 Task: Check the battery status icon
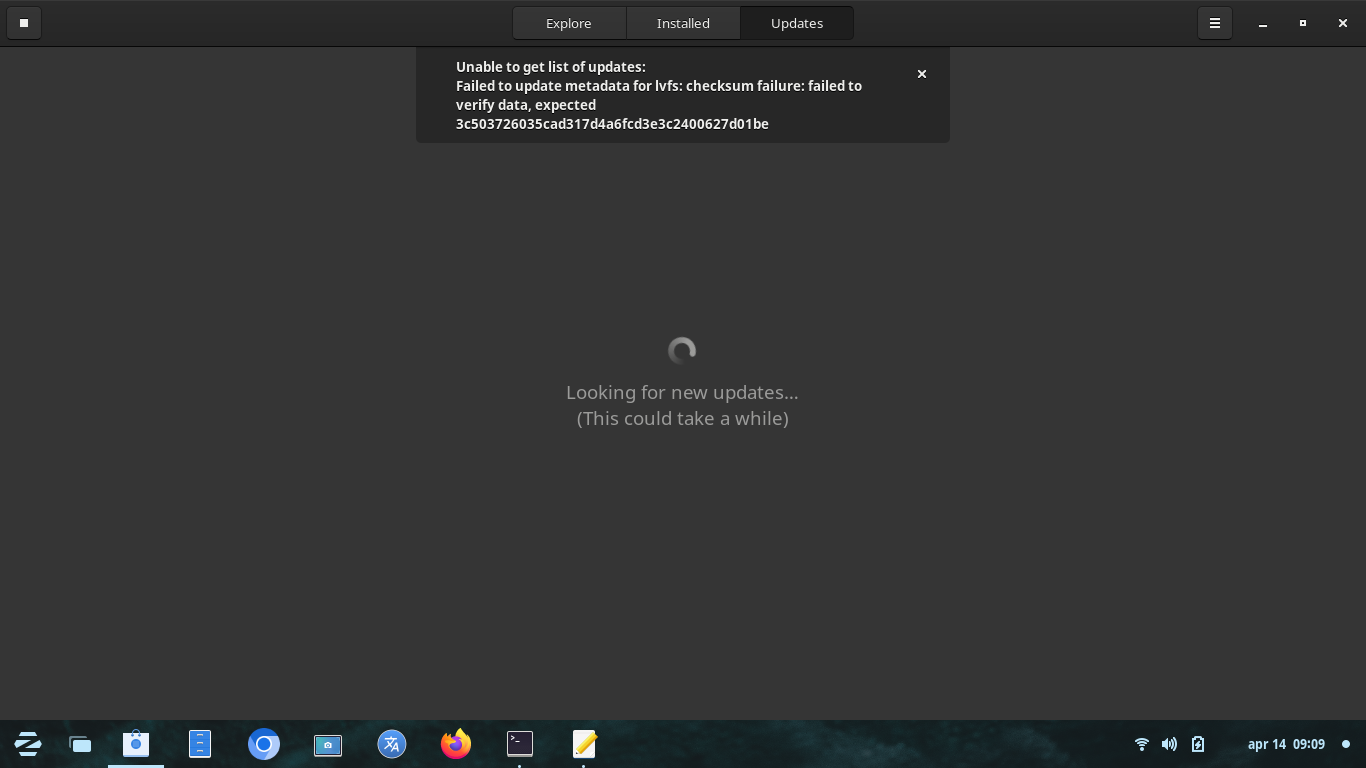[1198, 744]
